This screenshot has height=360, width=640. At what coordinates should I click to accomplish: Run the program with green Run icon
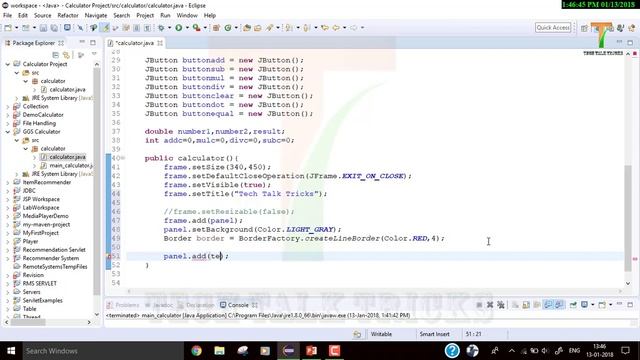click(178, 28)
